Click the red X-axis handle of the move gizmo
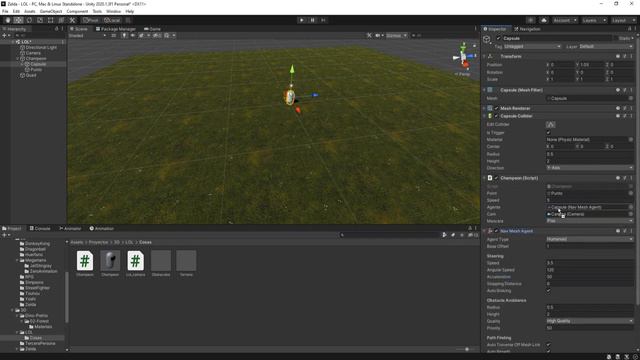The image size is (640, 360). [x=298, y=110]
